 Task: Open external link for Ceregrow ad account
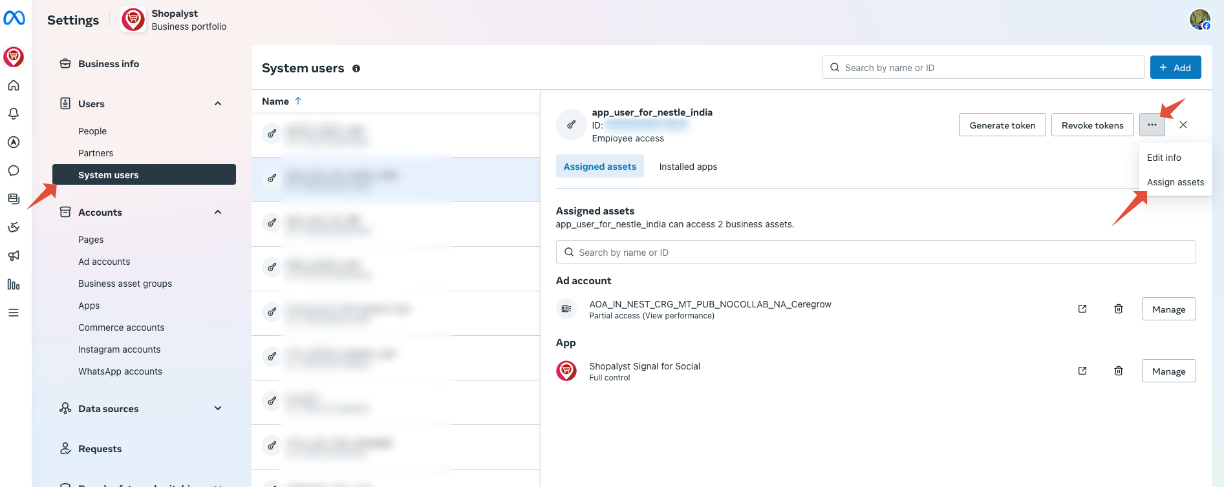[1082, 309]
